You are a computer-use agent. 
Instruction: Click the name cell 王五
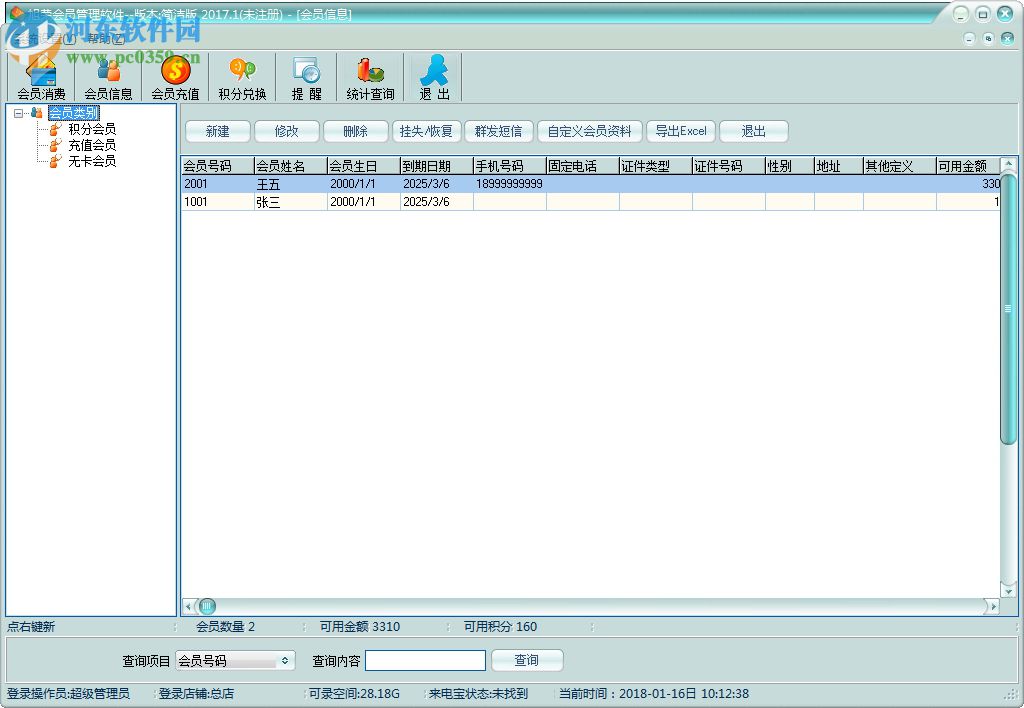[291, 184]
